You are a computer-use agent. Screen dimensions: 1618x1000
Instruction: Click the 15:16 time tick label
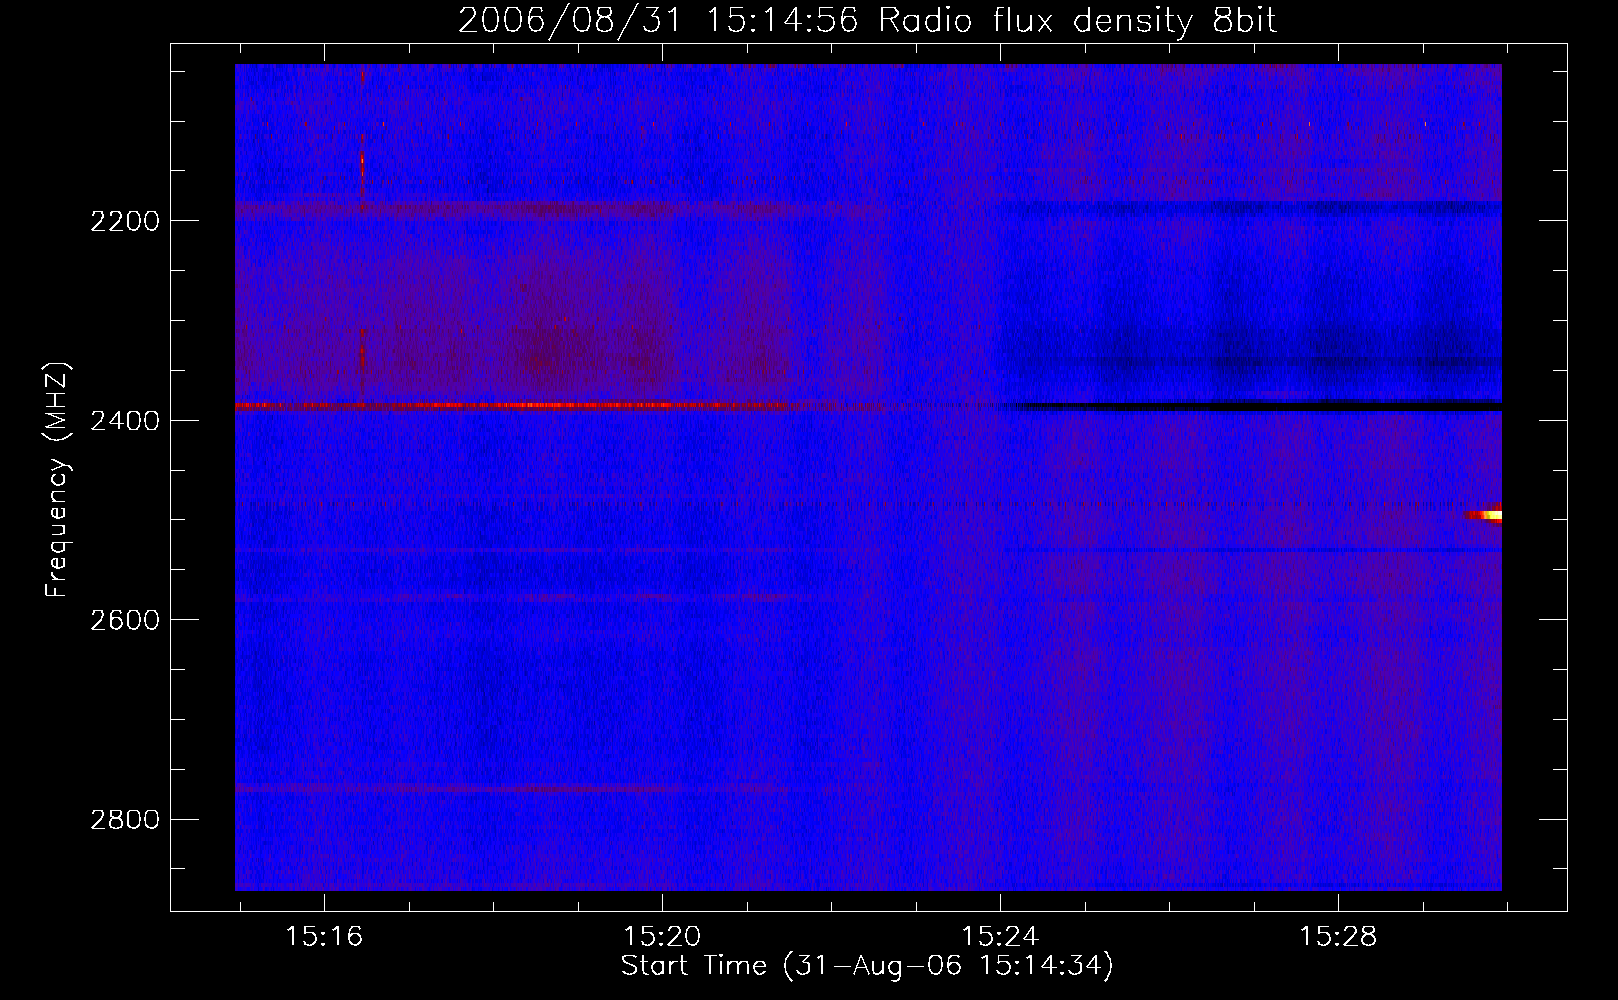coord(324,936)
